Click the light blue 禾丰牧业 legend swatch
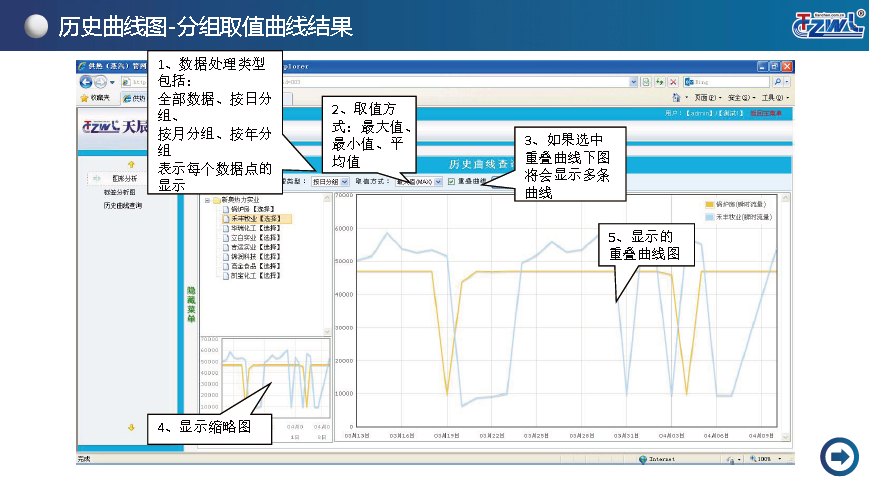 [x=709, y=217]
